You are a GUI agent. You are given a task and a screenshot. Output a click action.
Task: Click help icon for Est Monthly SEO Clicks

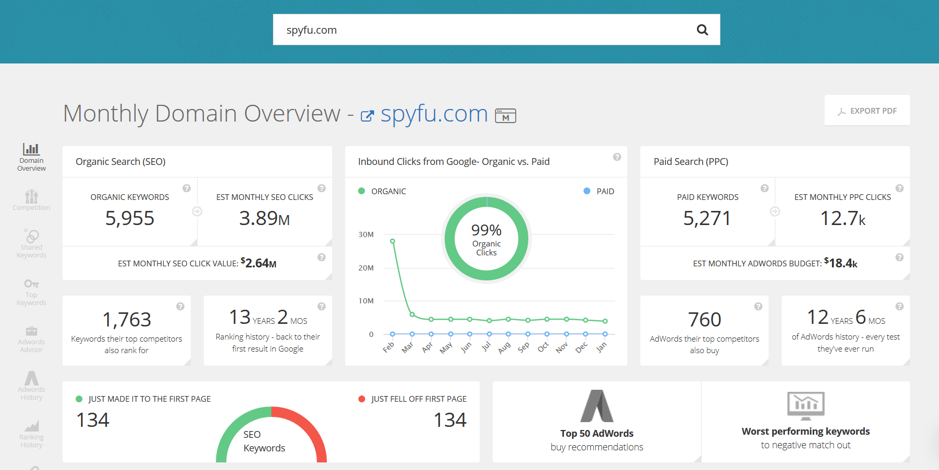[x=322, y=188]
